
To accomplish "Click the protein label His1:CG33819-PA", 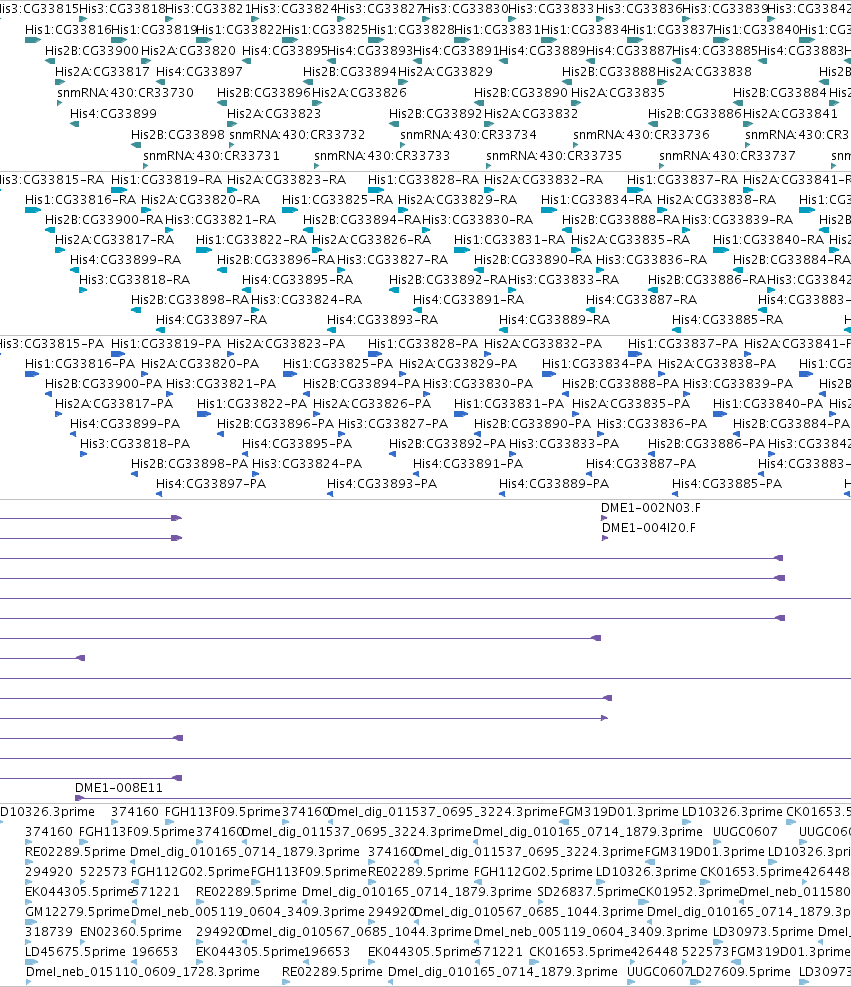I will (166, 344).
